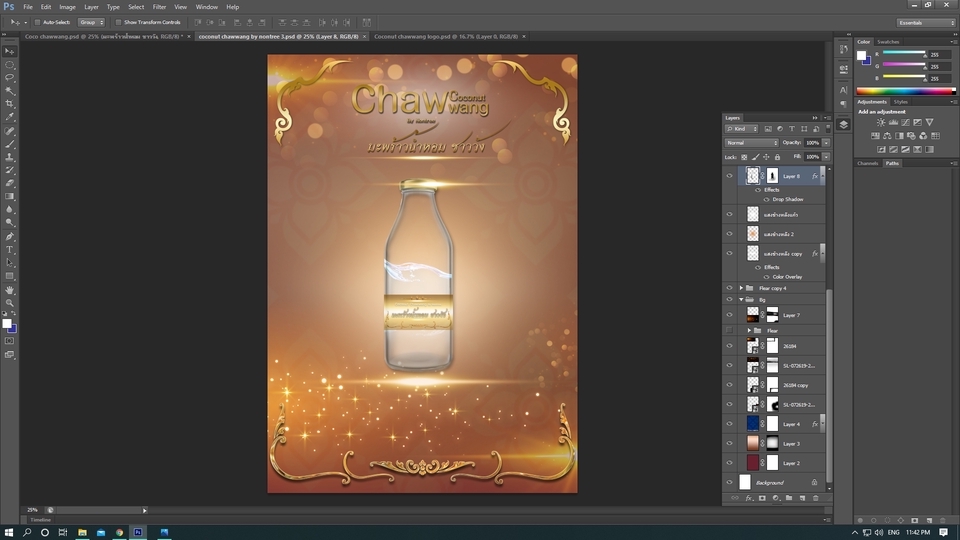Select the Healing Brush tool
Viewport: 960px width, 540px height.
(9, 131)
